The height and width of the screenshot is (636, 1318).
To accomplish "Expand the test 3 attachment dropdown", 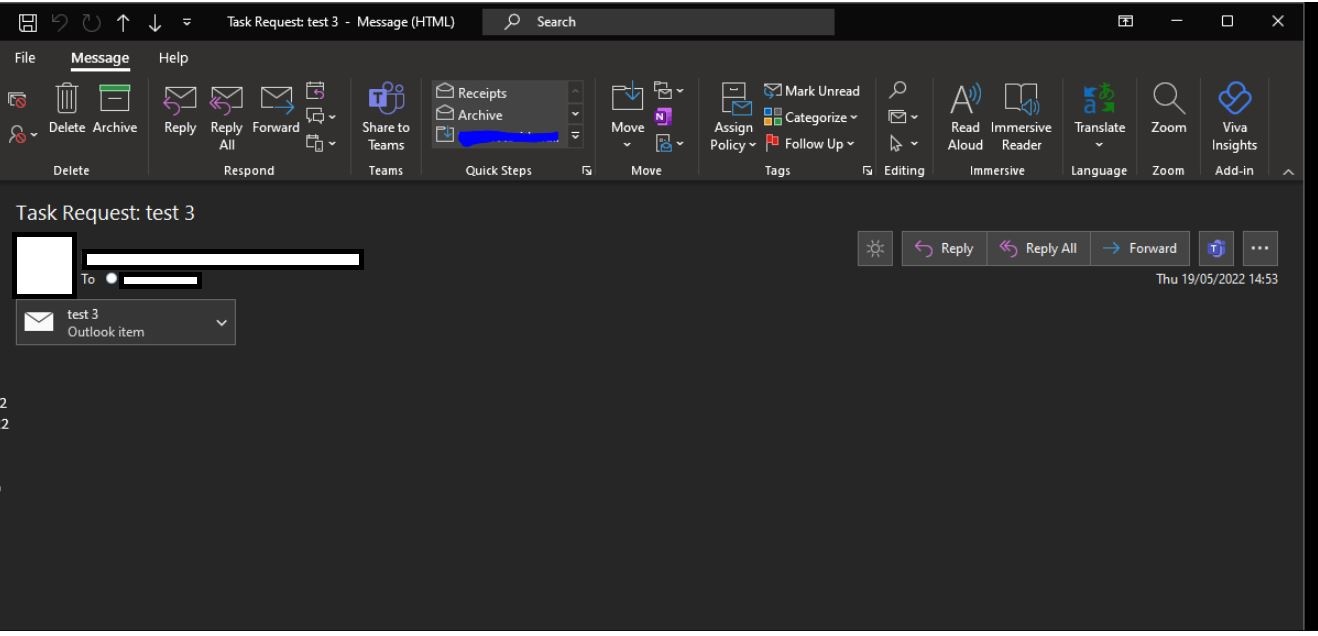I will [x=221, y=323].
